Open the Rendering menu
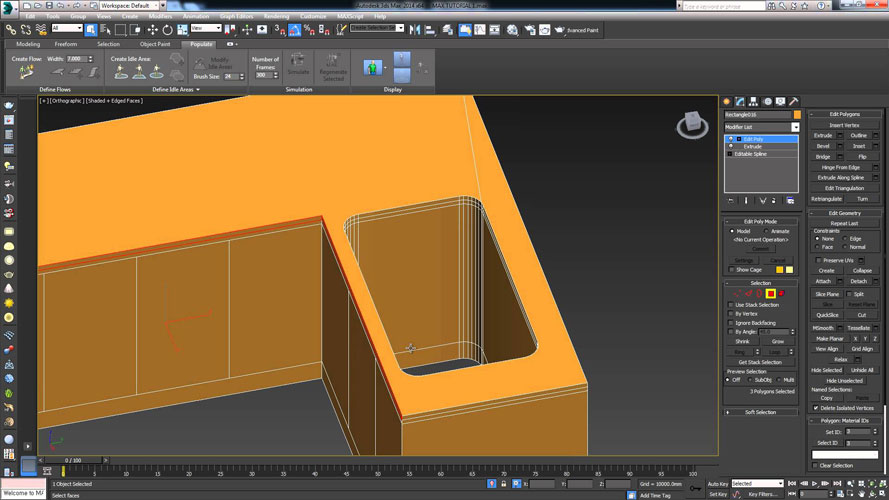 pos(276,16)
